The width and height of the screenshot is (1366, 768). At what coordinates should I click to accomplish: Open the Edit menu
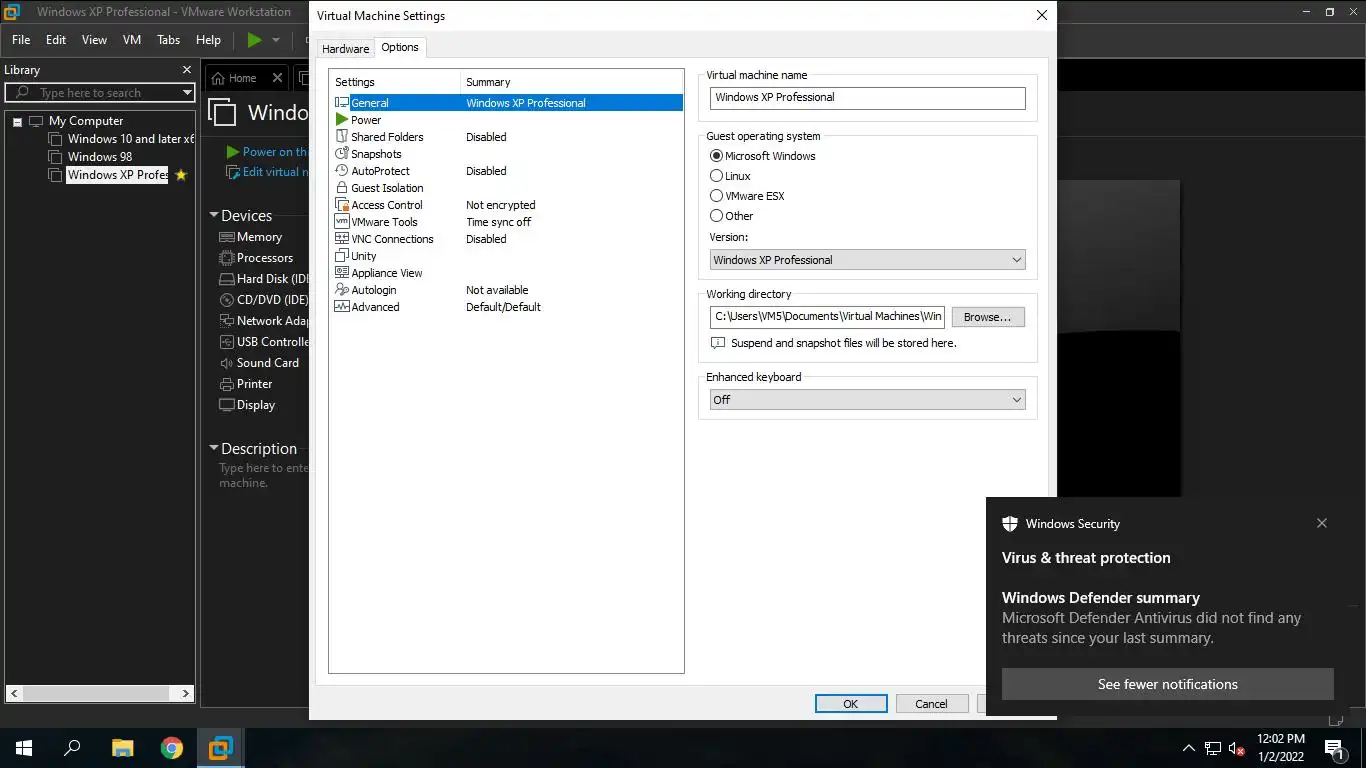click(56, 40)
